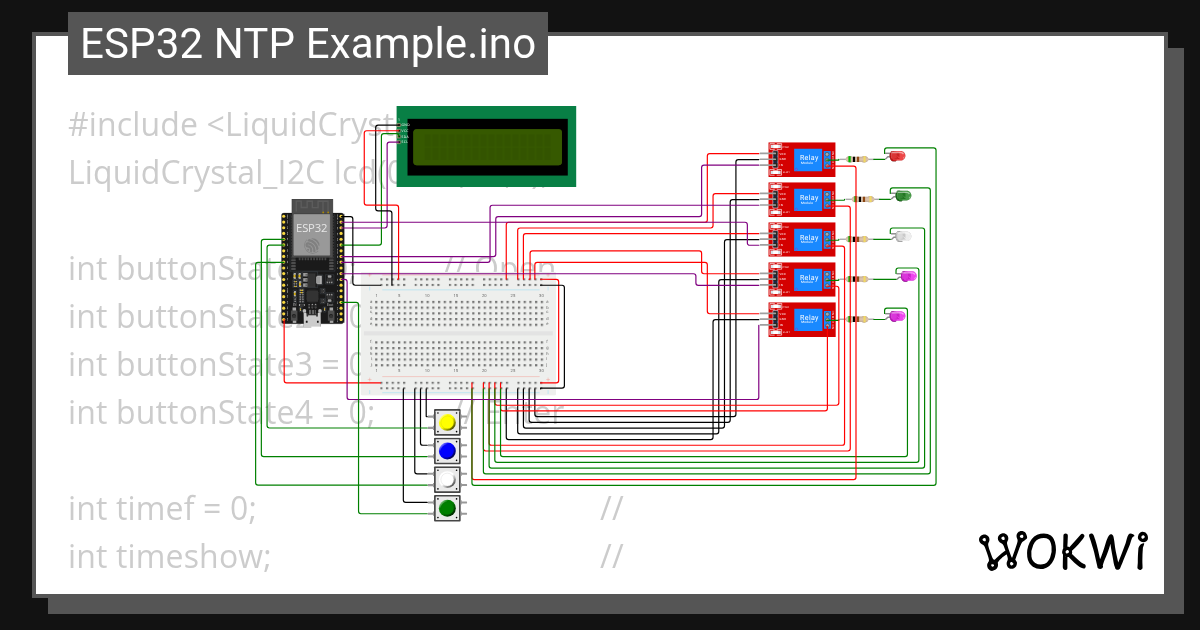This screenshot has height=630, width=1200.
Task: Click the micro-USB connector on the ESP32
Action: 313,320
